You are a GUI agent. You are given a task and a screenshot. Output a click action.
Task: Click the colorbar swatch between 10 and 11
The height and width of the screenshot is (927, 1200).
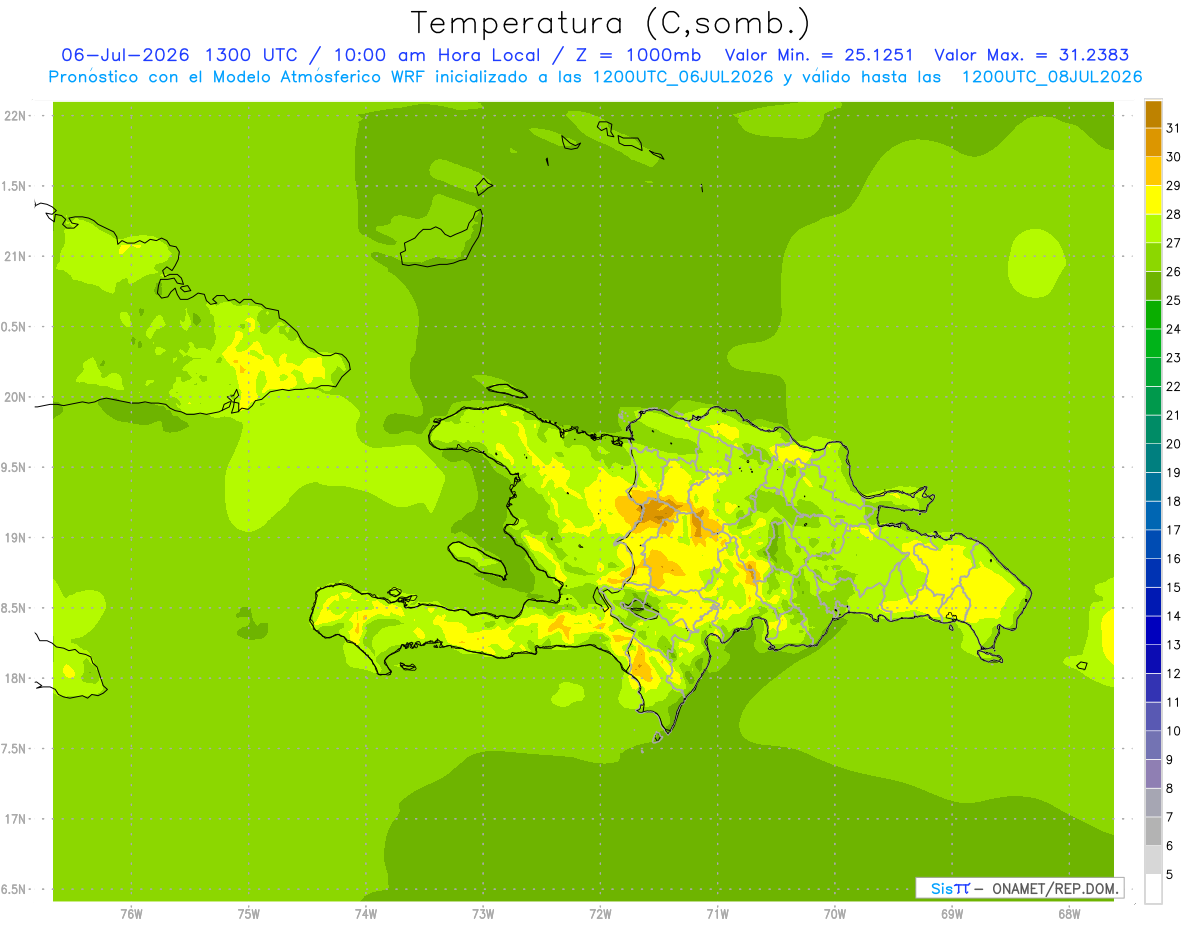(x=1154, y=716)
